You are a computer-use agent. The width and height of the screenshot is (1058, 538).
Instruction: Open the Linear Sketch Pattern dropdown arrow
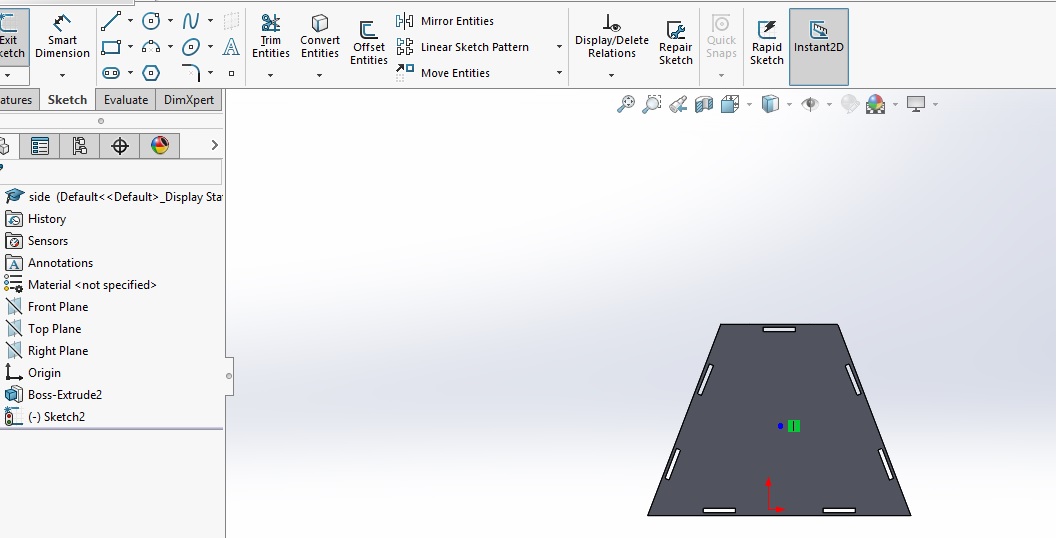click(559, 47)
